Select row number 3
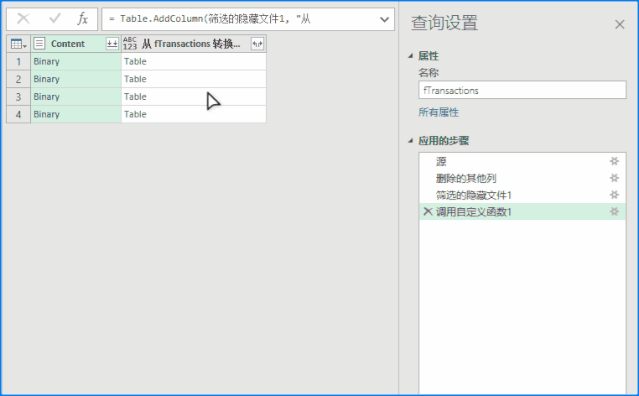This screenshot has width=639, height=396. pos(18,97)
